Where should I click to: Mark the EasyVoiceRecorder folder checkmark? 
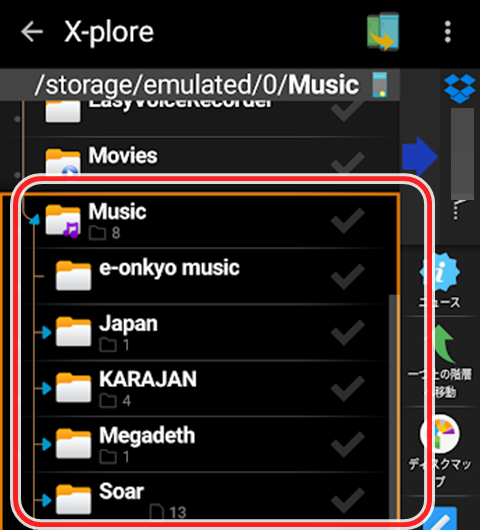348,112
